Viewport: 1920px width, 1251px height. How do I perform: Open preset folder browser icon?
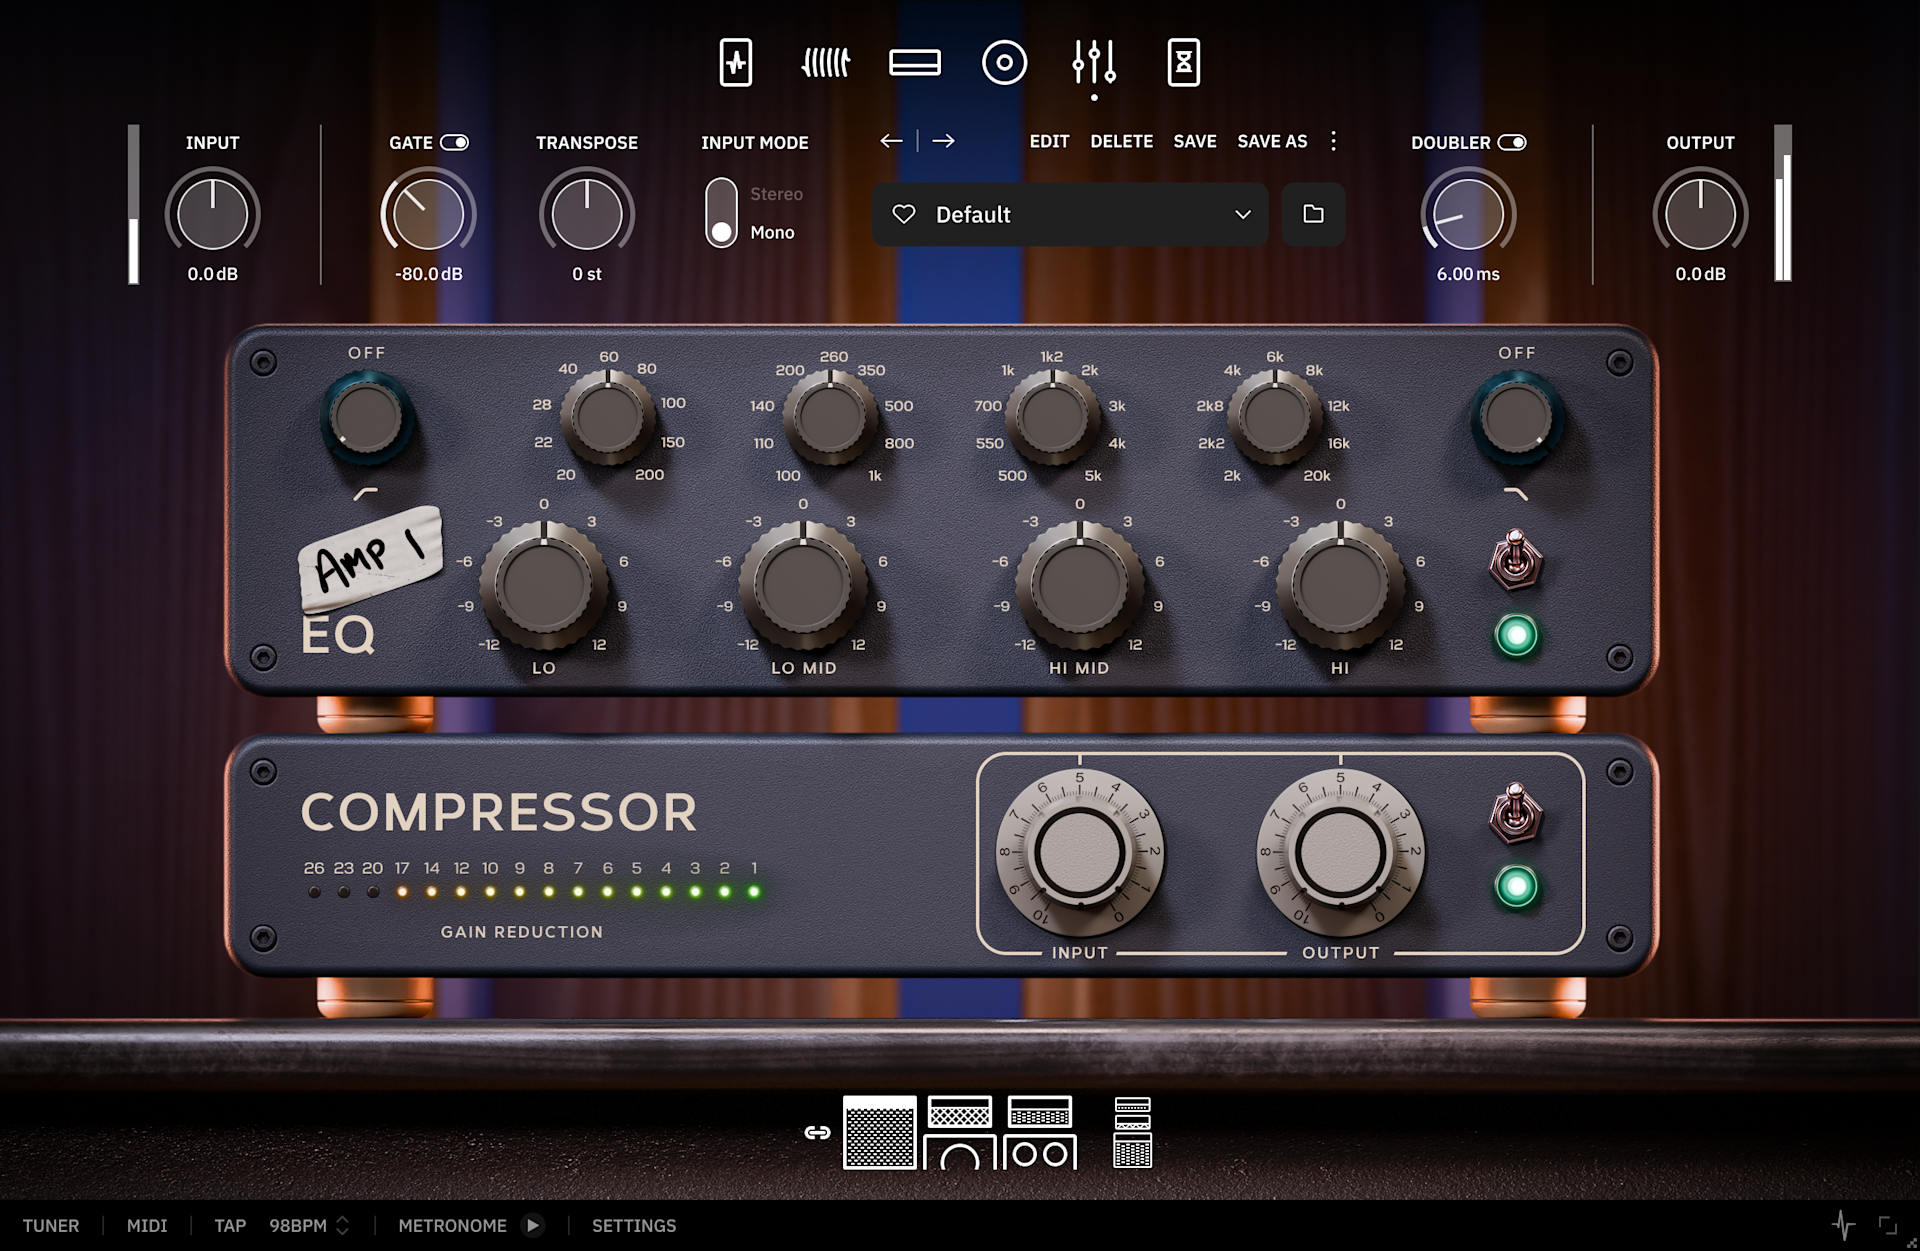click(1313, 214)
